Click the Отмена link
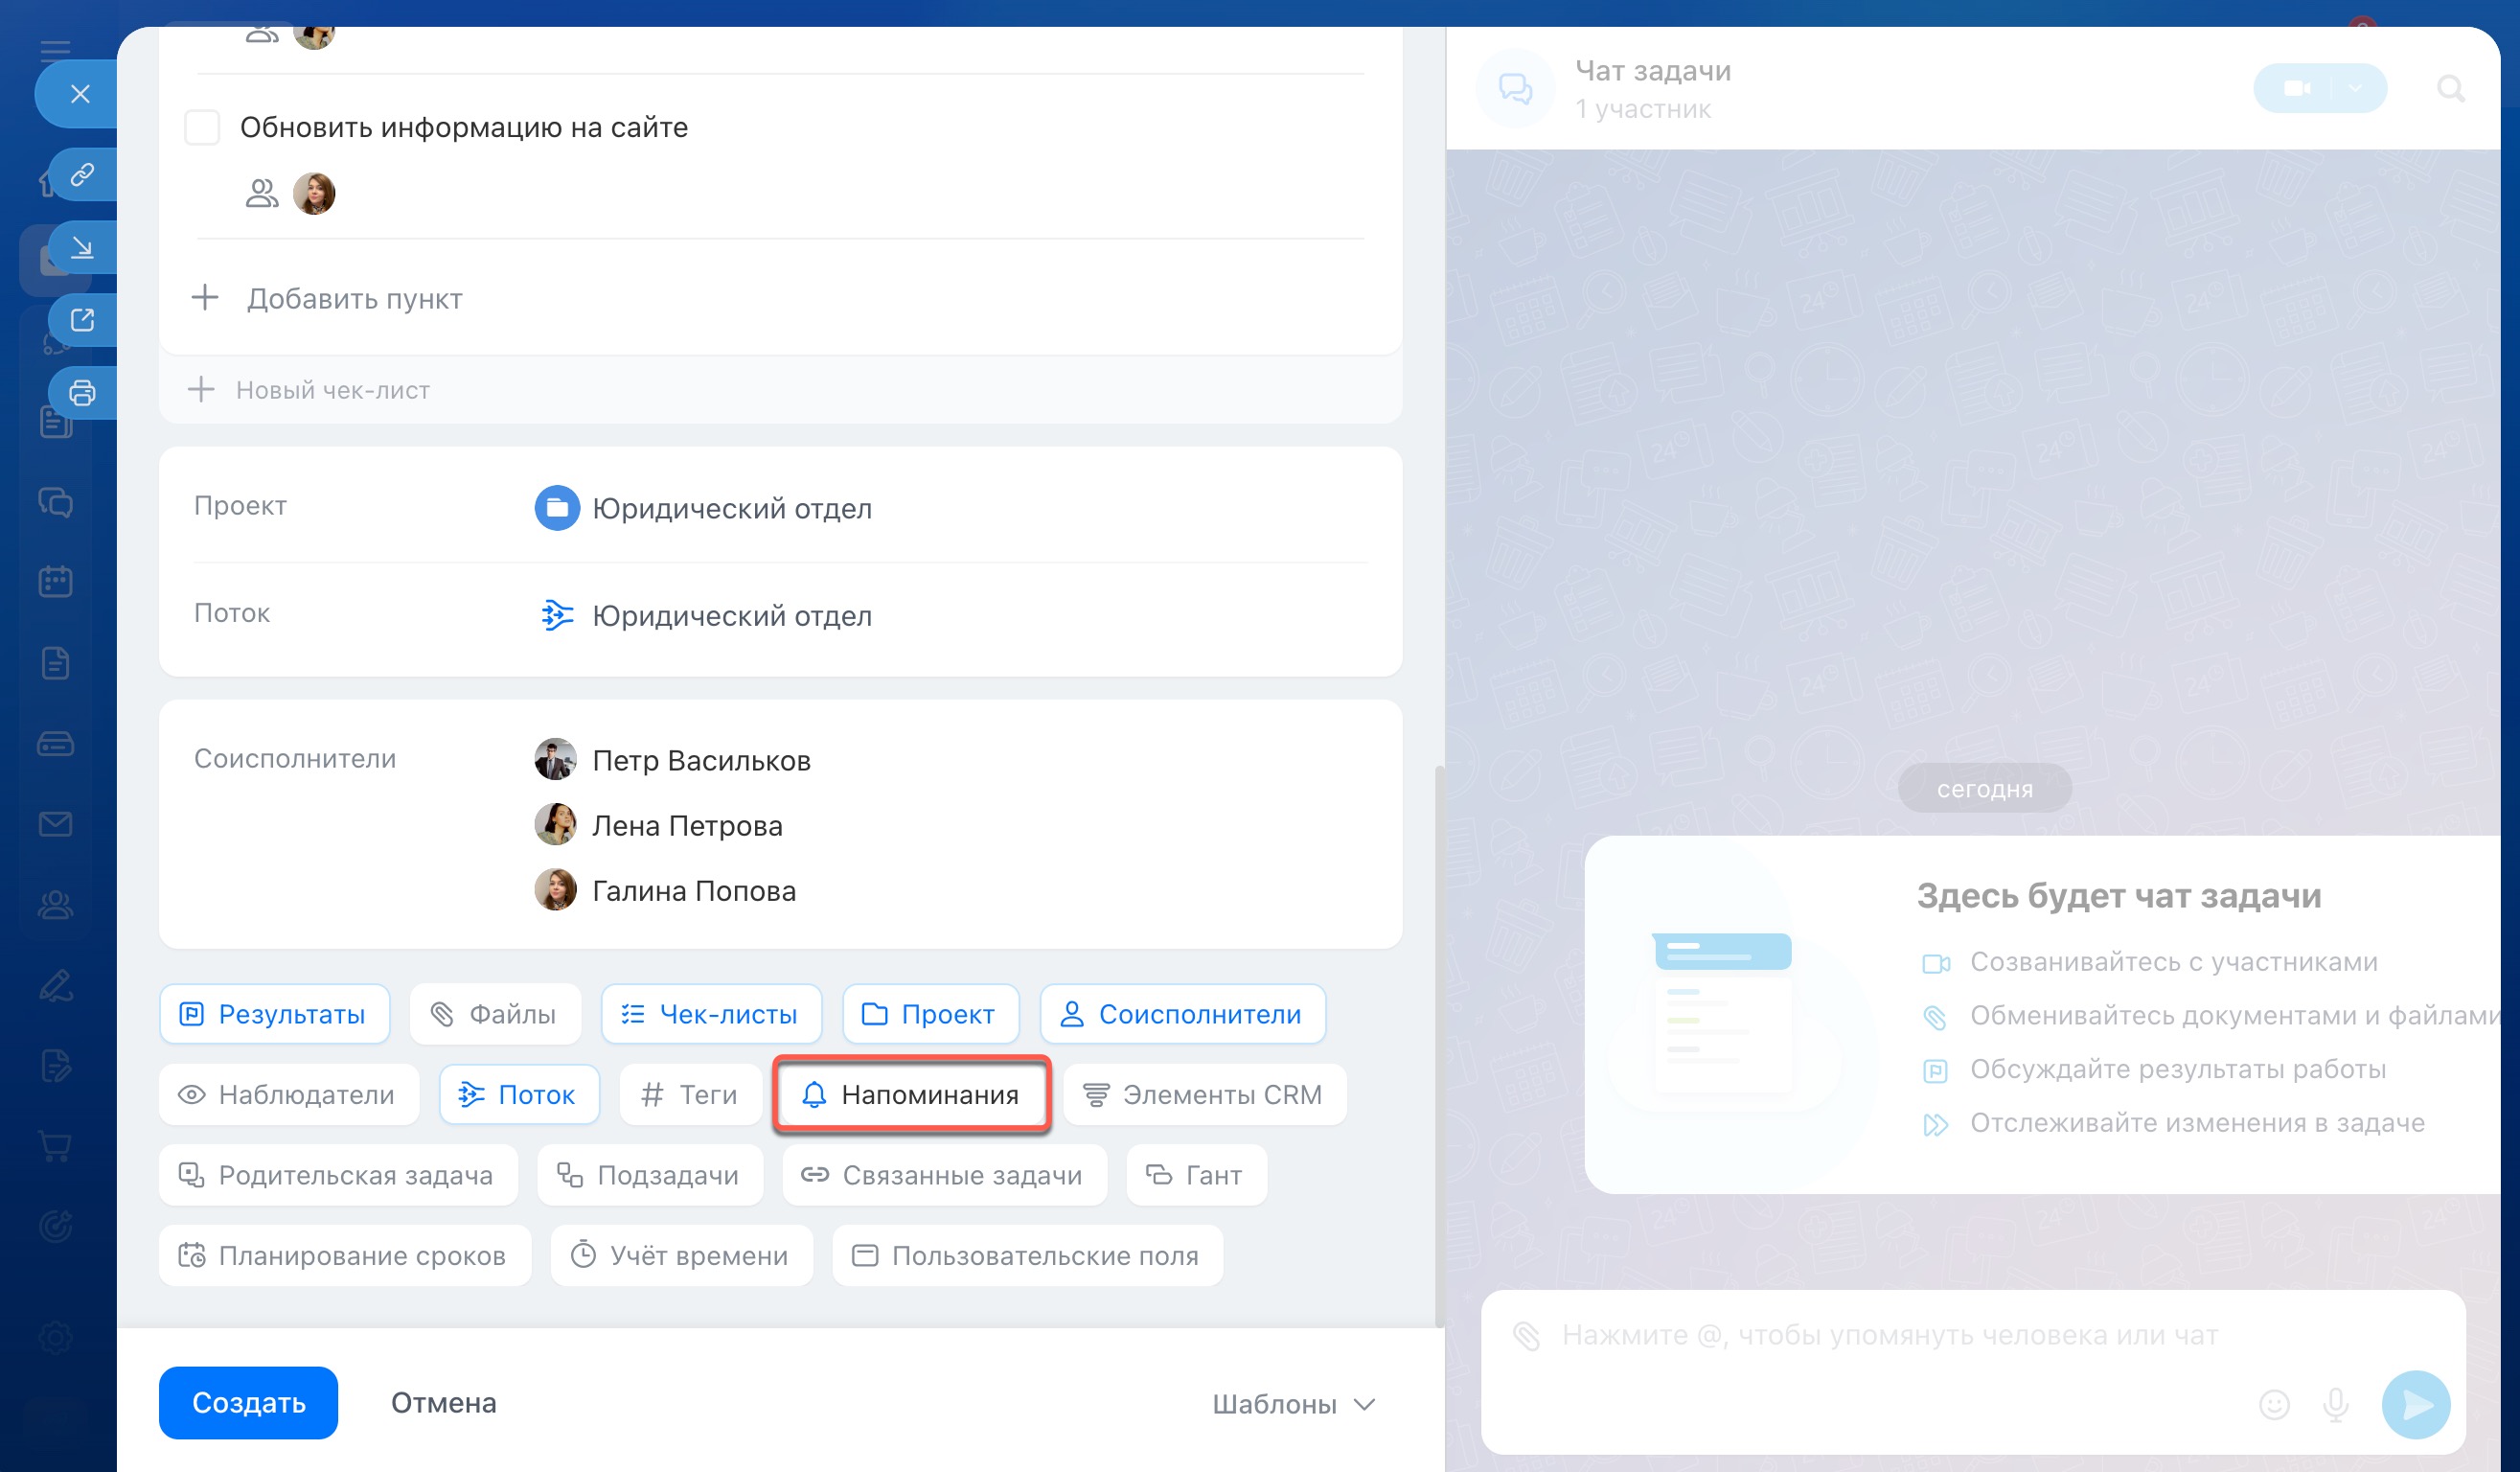This screenshot has width=2520, height=1472. (x=443, y=1403)
